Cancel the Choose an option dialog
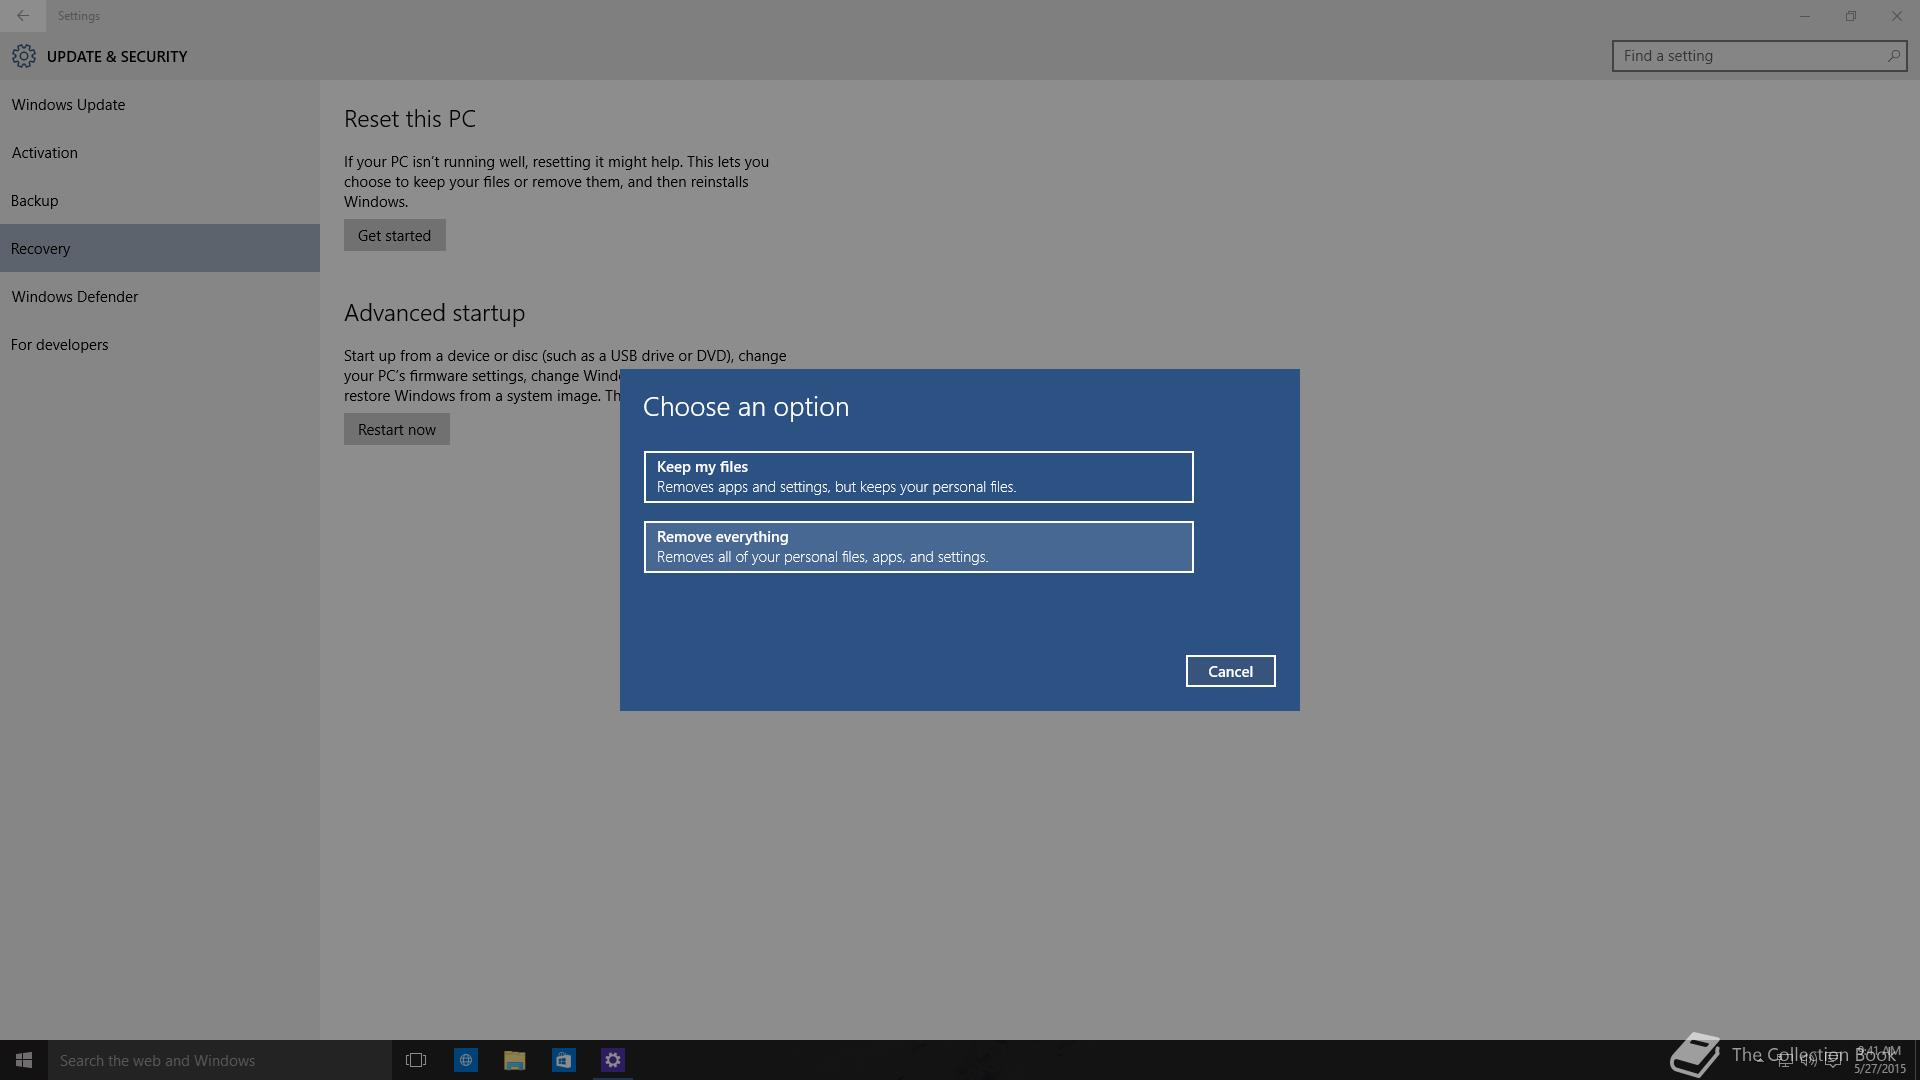The width and height of the screenshot is (1920, 1080). point(1230,671)
